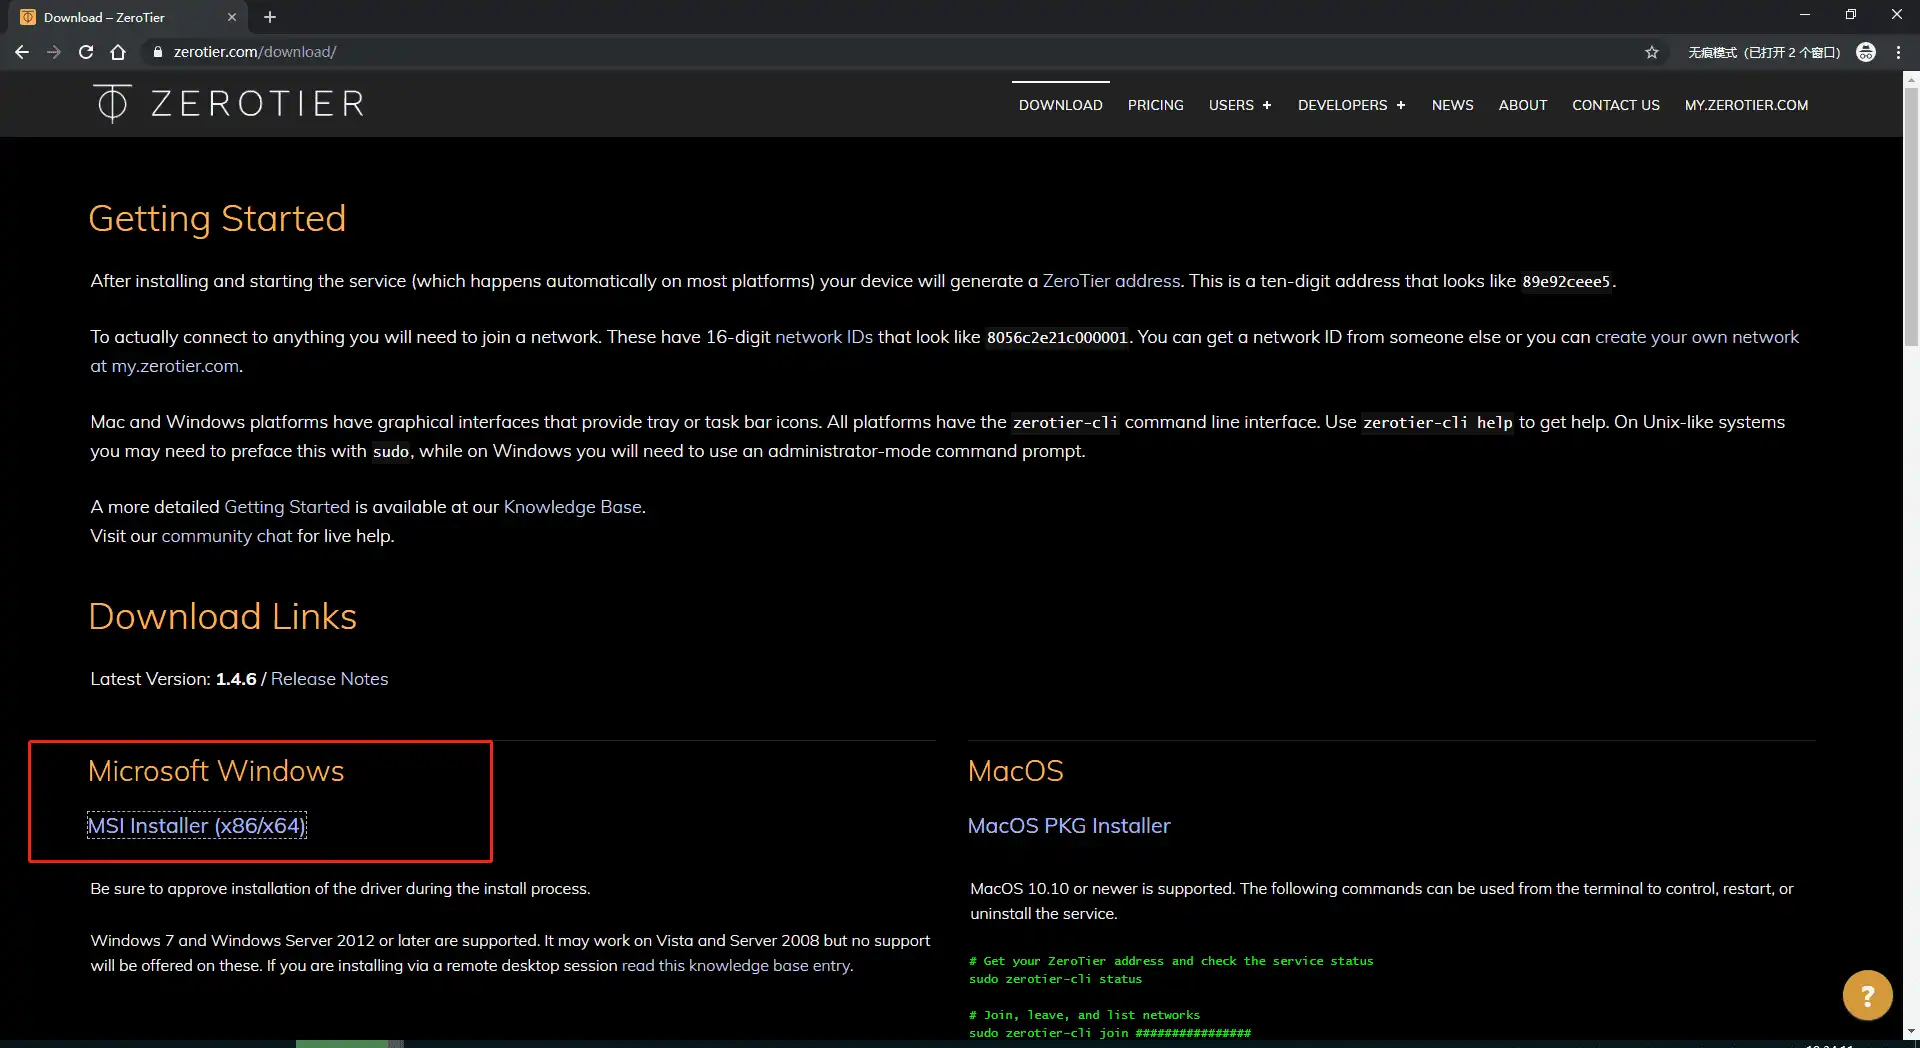The height and width of the screenshot is (1048, 1920).
Task: Click the MacOS heading
Action: click(x=1015, y=771)
